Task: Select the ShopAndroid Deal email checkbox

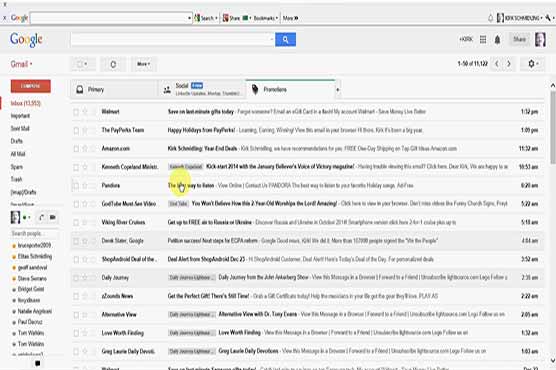Action: pos(76,260)
